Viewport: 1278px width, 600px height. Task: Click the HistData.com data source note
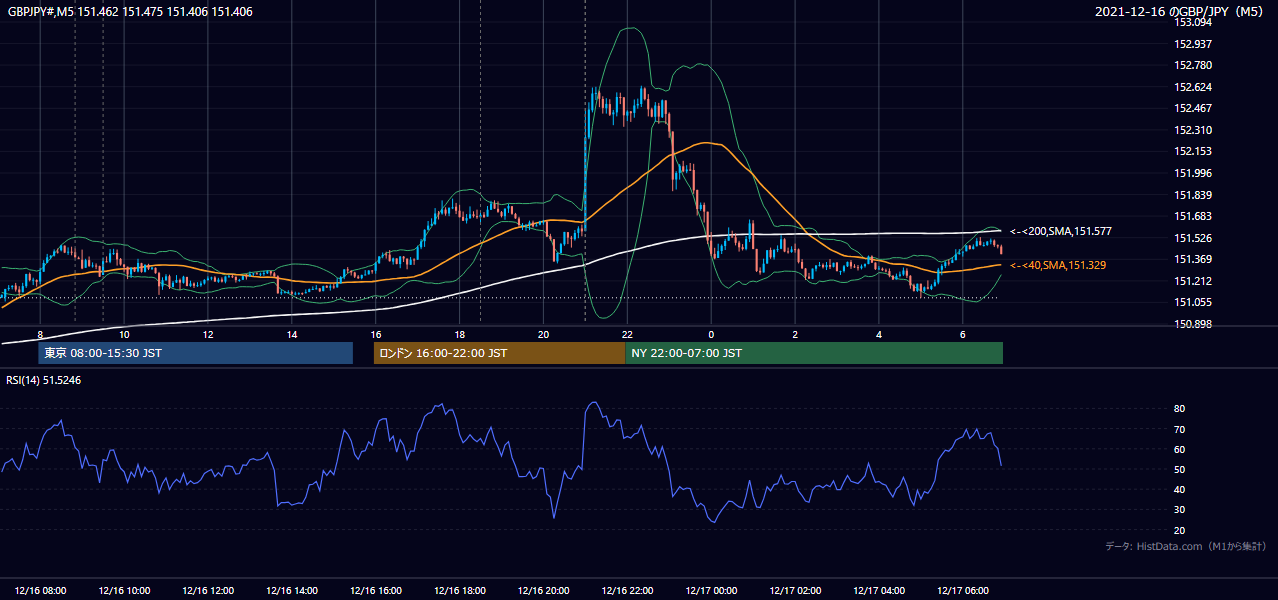coord(1185,546)
